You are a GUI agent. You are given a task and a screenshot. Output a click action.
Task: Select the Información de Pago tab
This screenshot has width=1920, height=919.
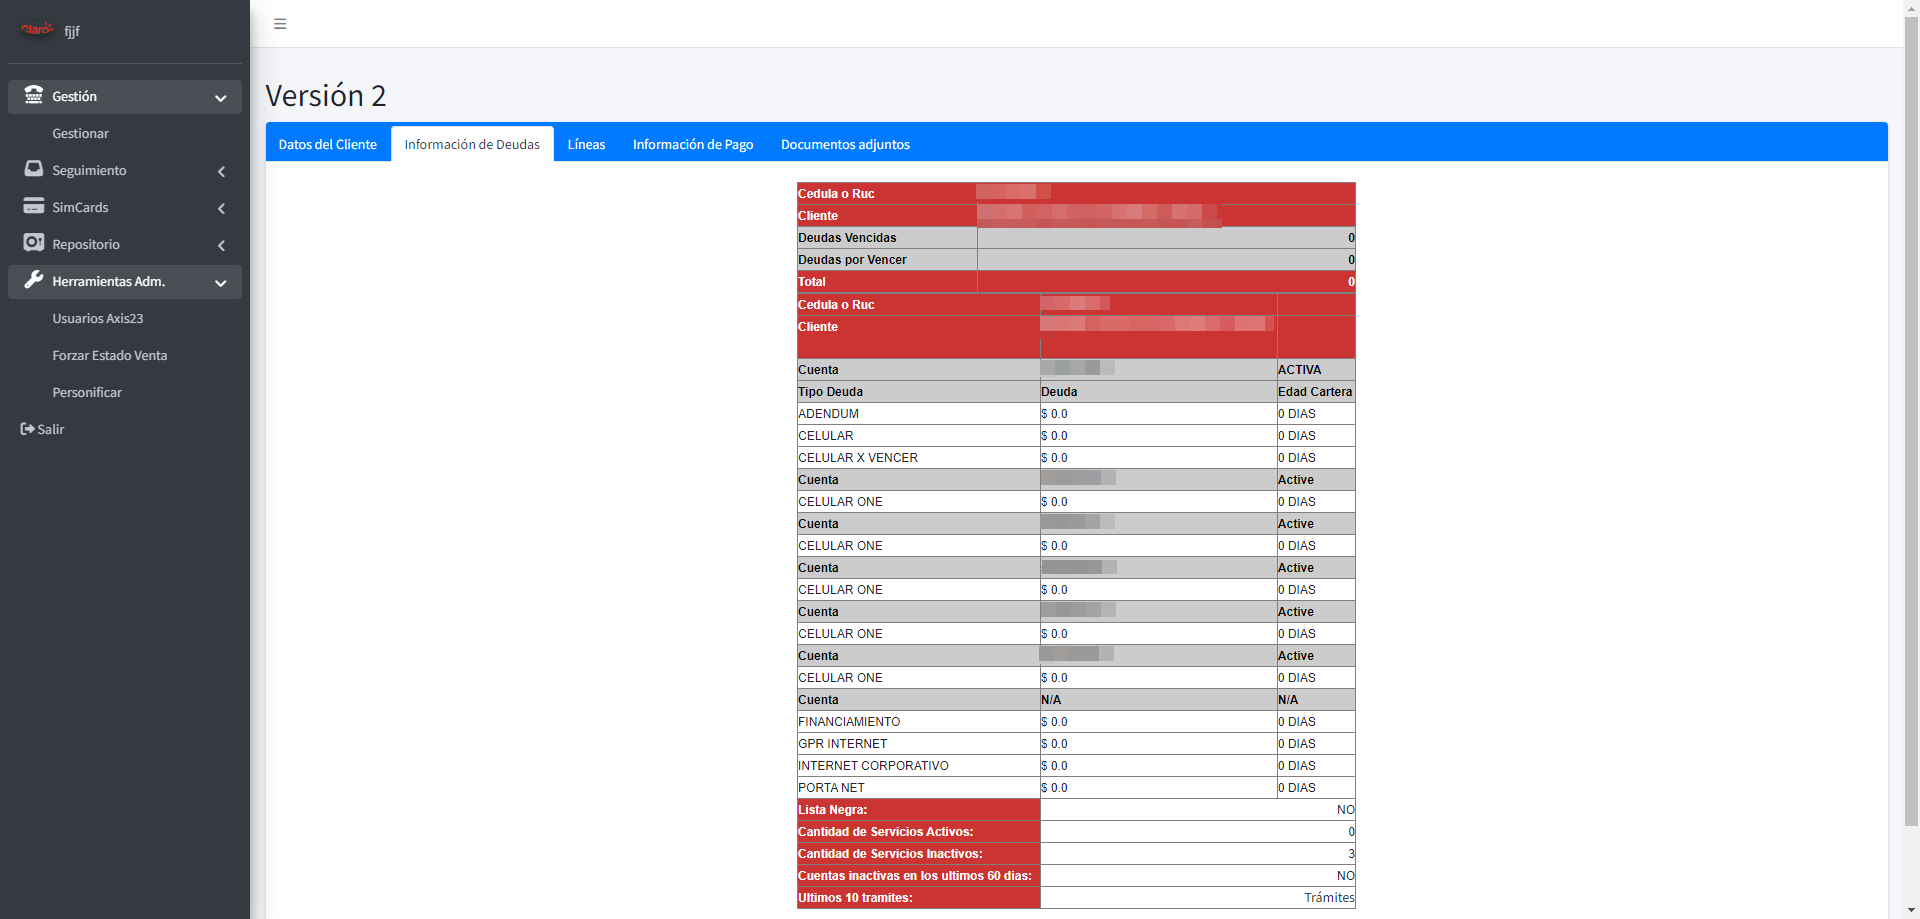point(693,144)
